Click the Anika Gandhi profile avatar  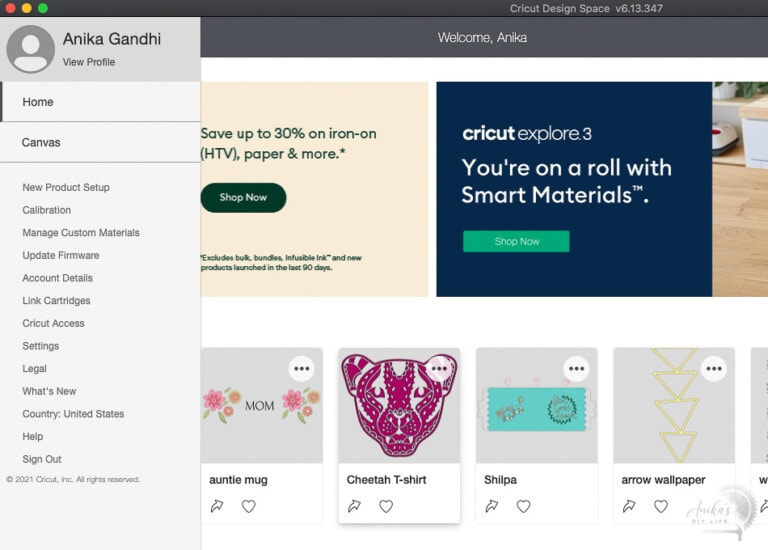31,49
